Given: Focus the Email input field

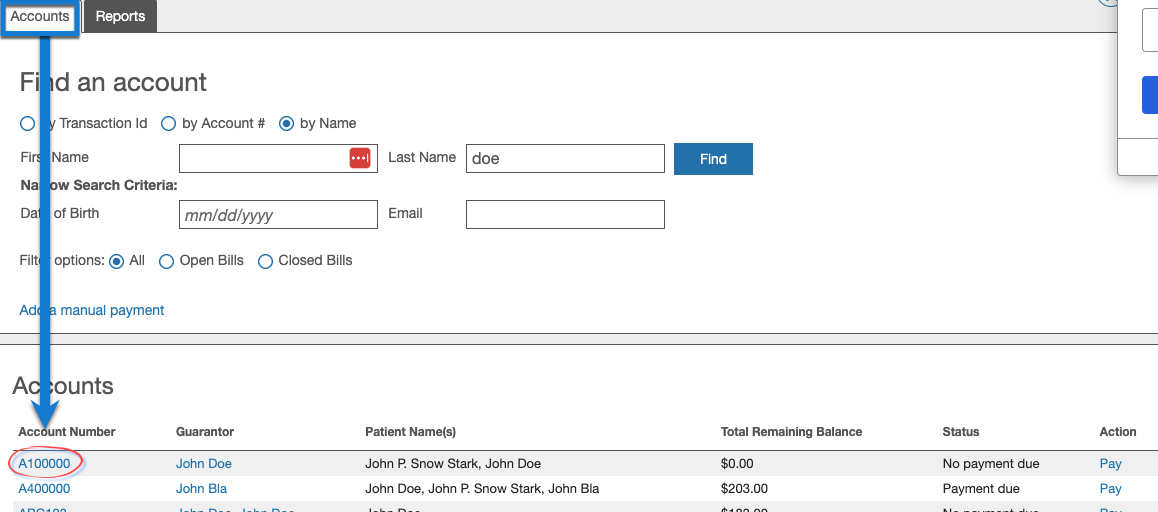Looking at the screenshot, I should pyautogui.click(x=564, y=215).
